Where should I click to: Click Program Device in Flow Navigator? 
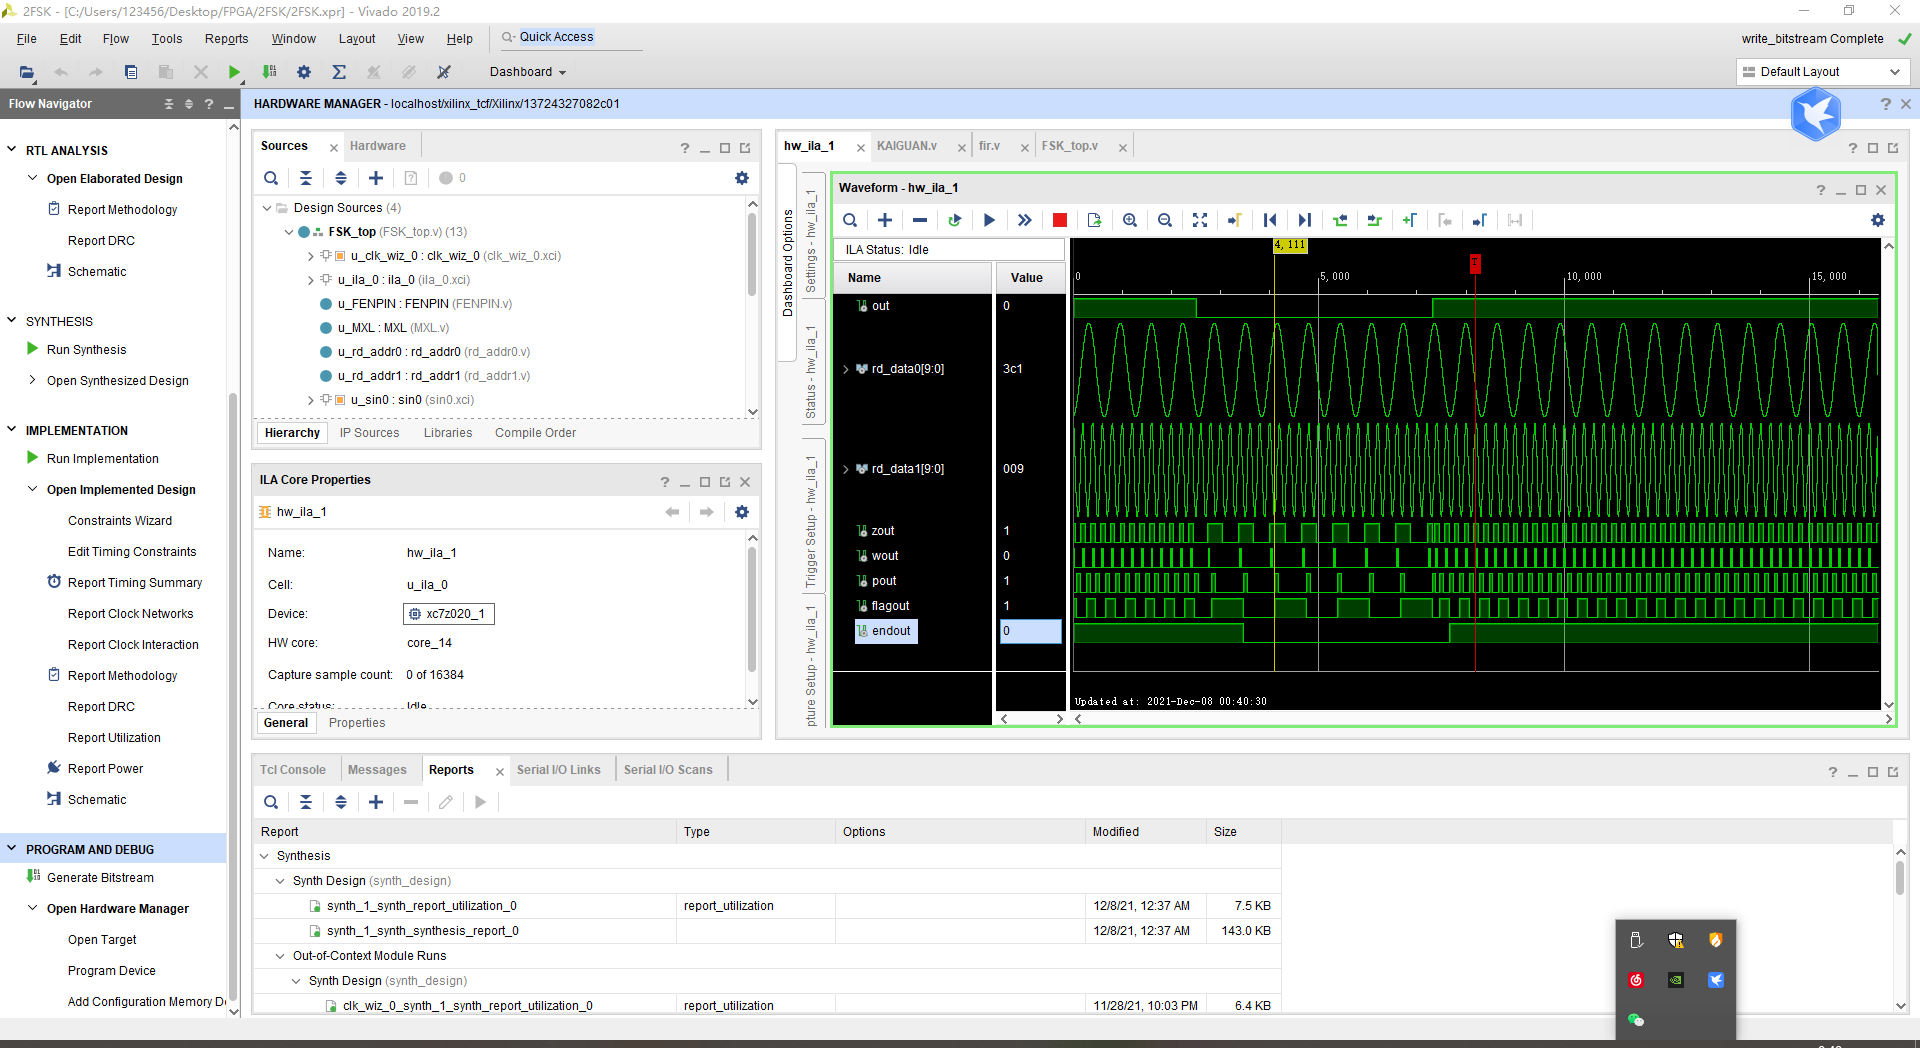click(112, 971)
